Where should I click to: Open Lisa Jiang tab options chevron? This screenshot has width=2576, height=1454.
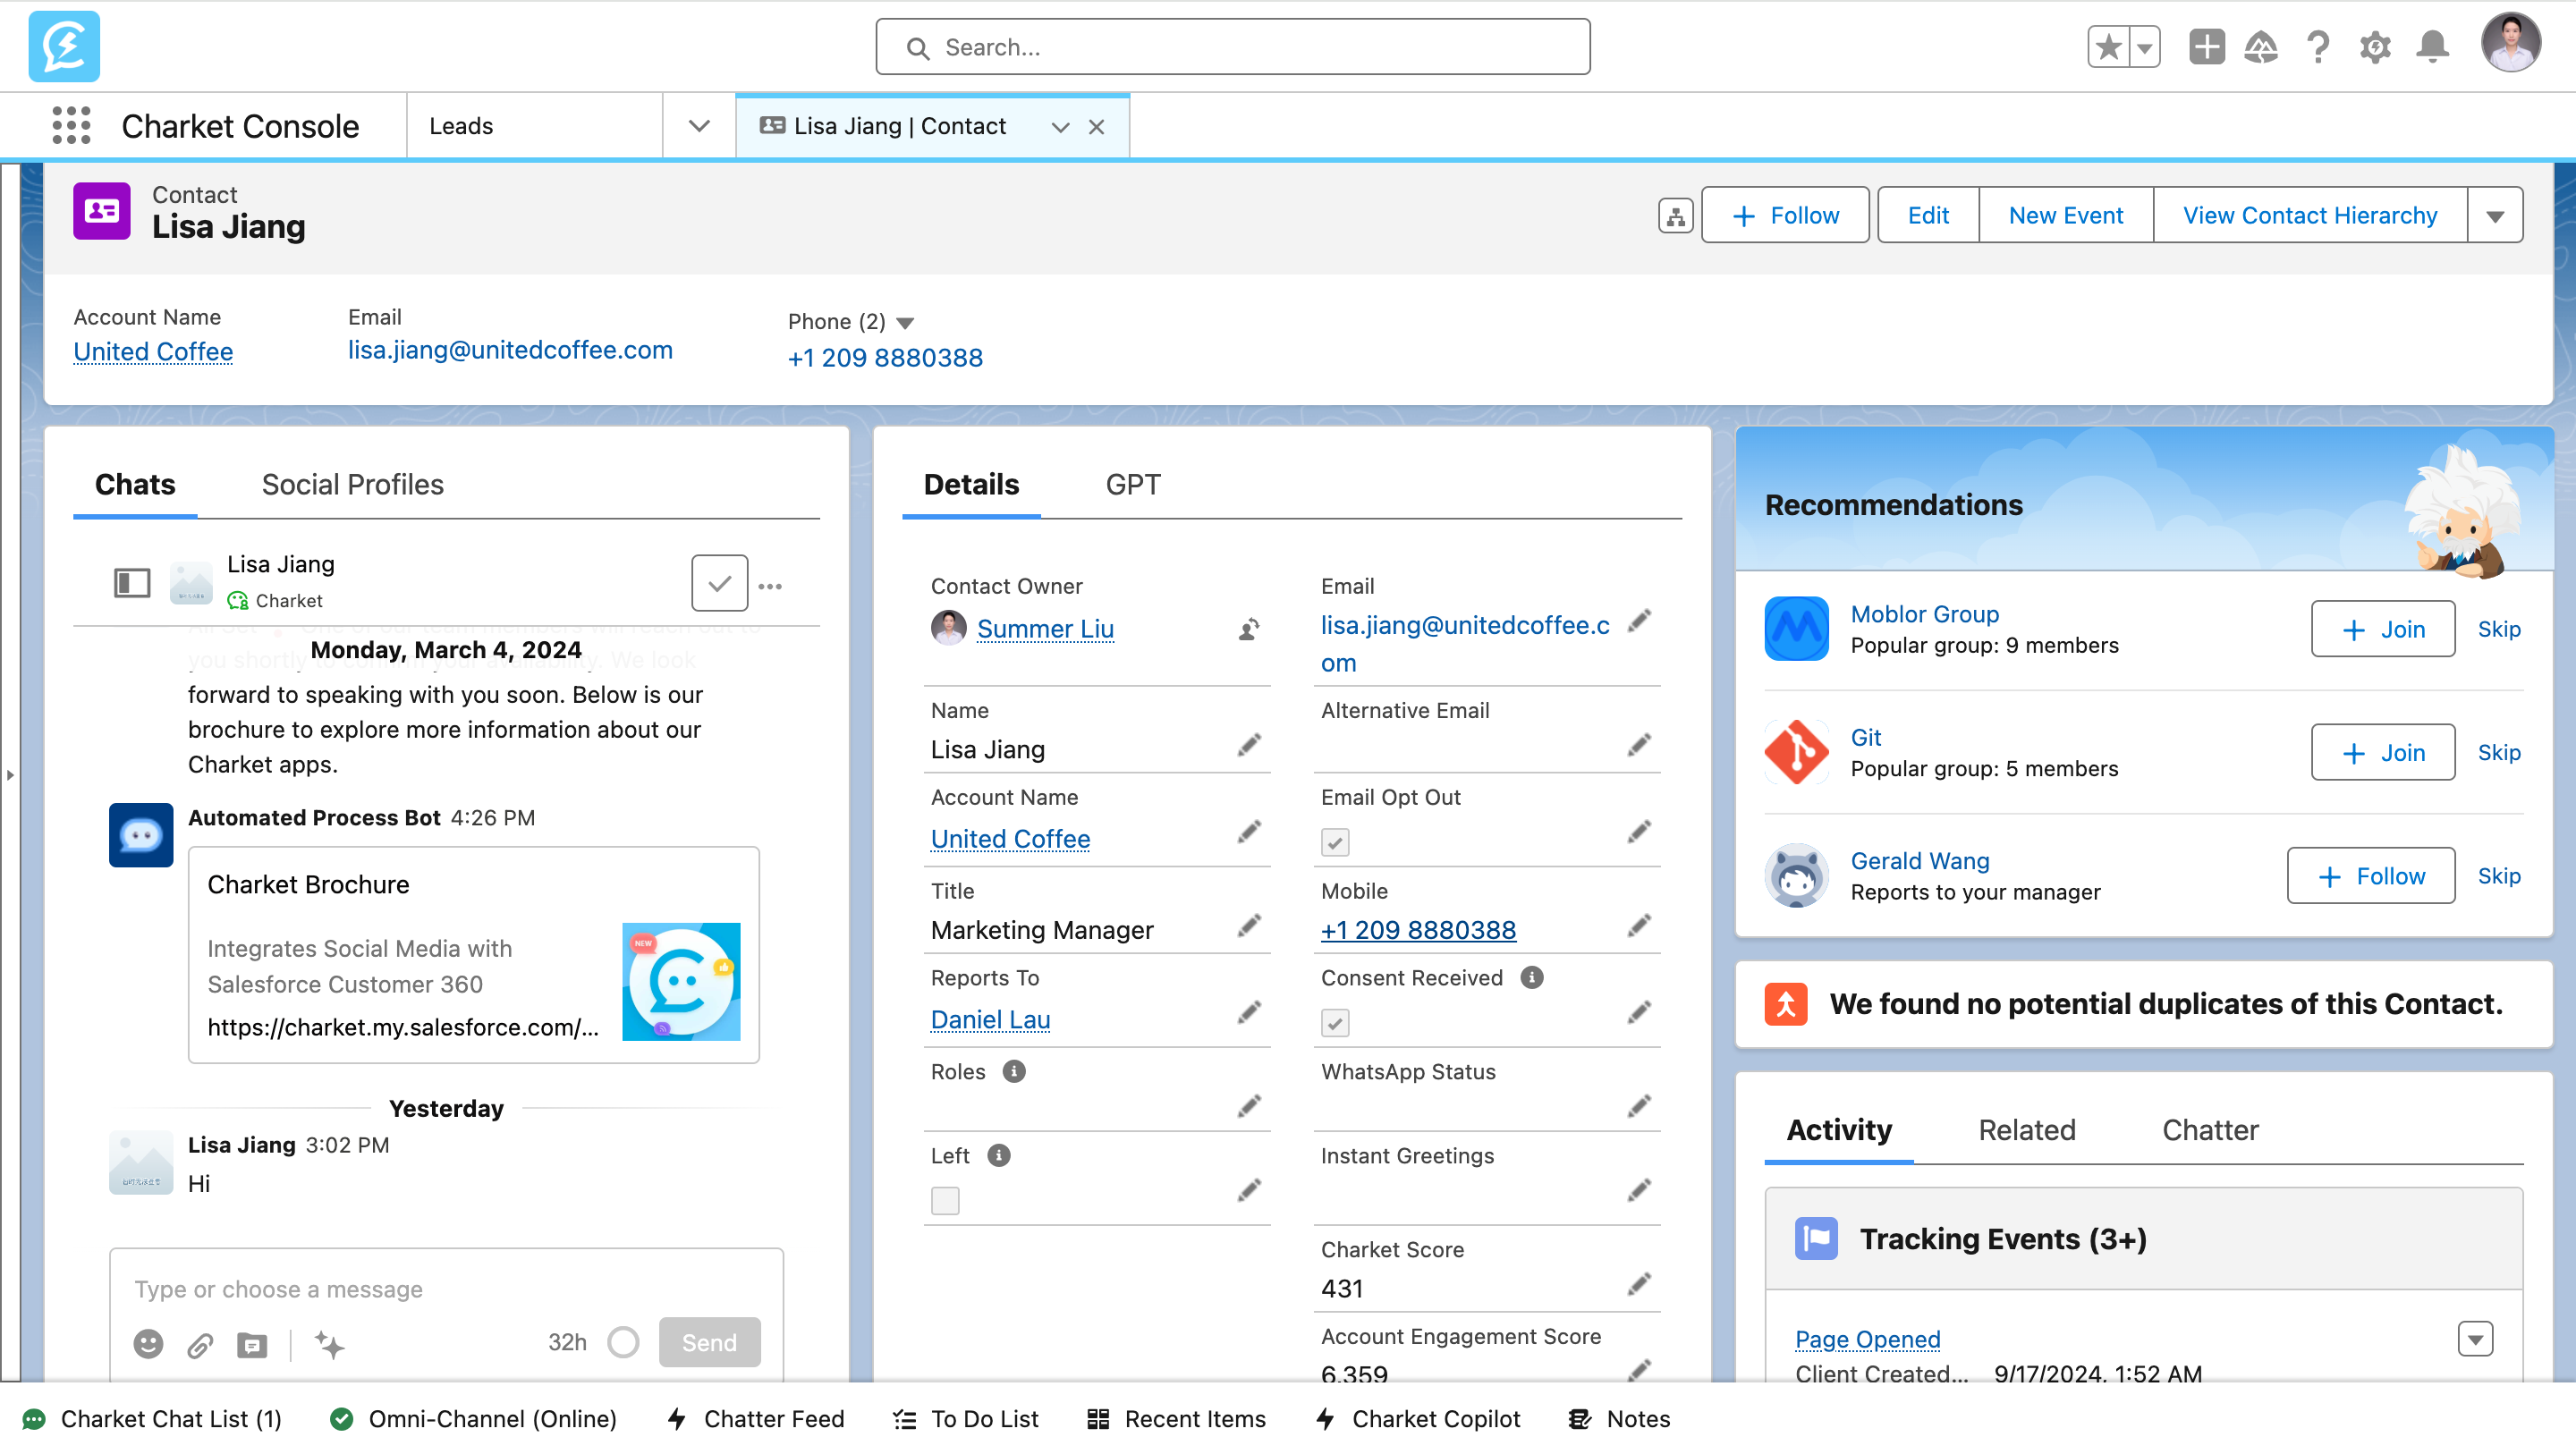click(1060, 126)
